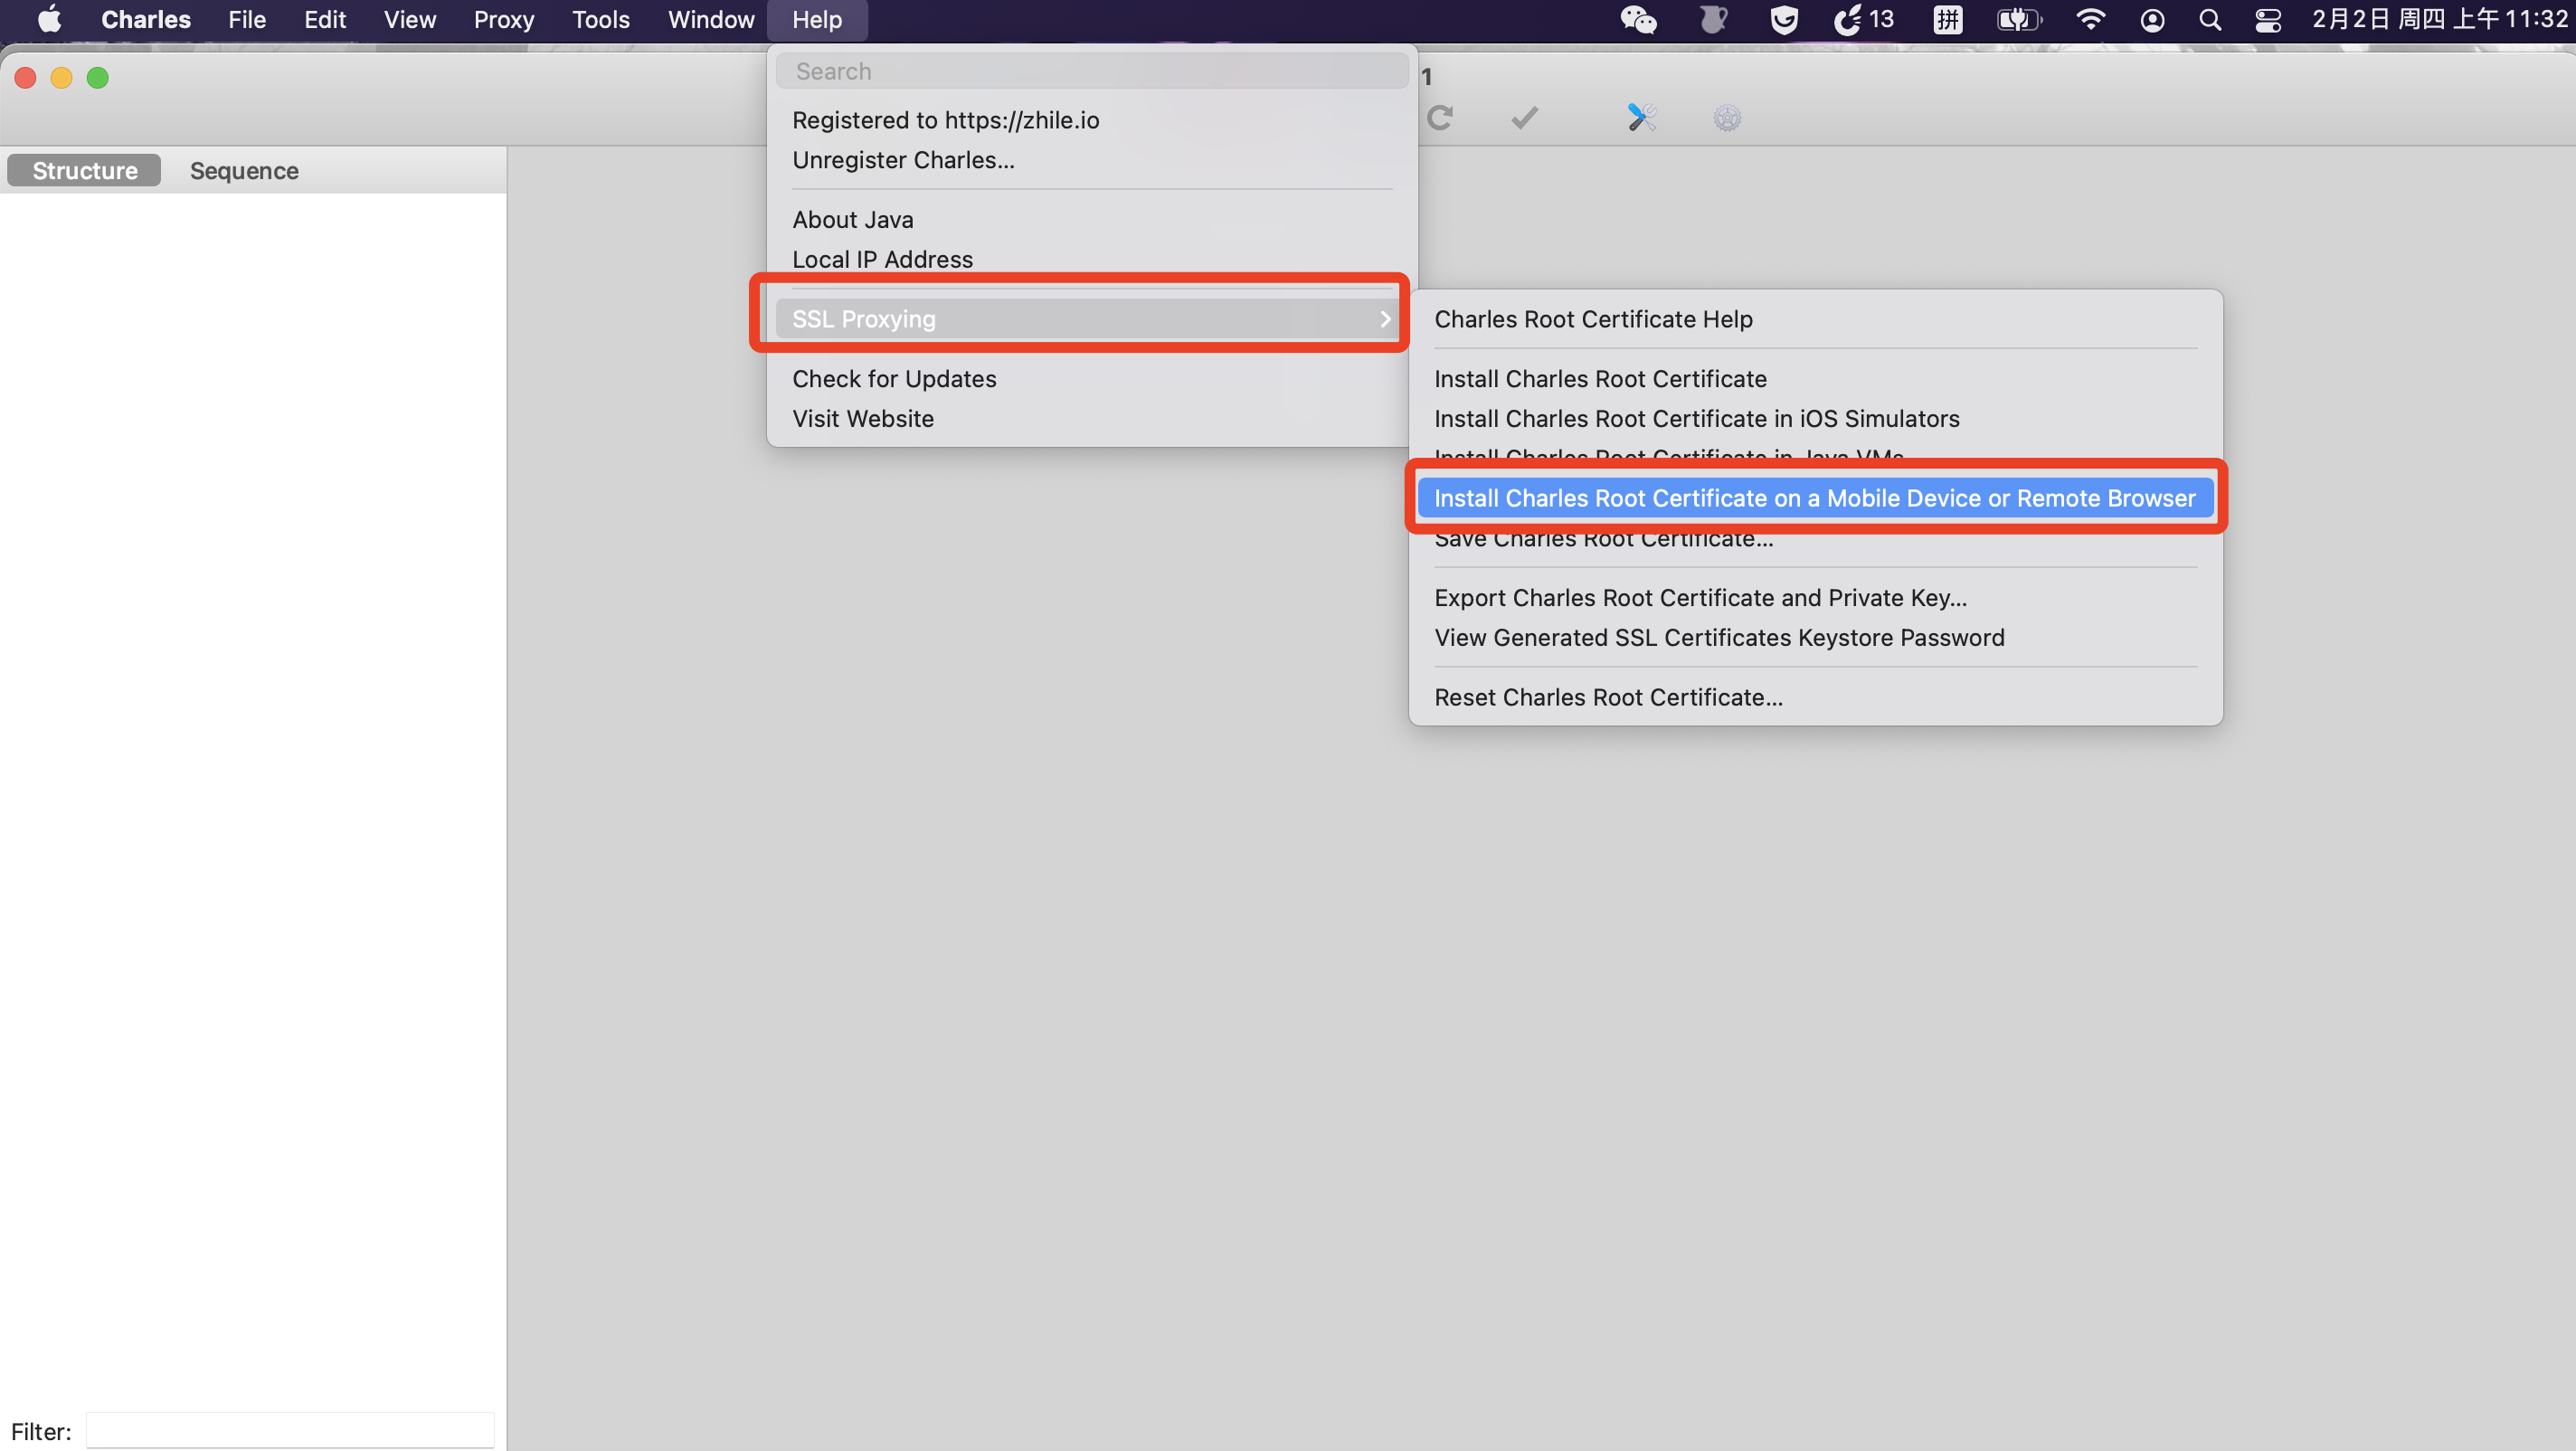Open WeChat from the menu bar

1638,20
